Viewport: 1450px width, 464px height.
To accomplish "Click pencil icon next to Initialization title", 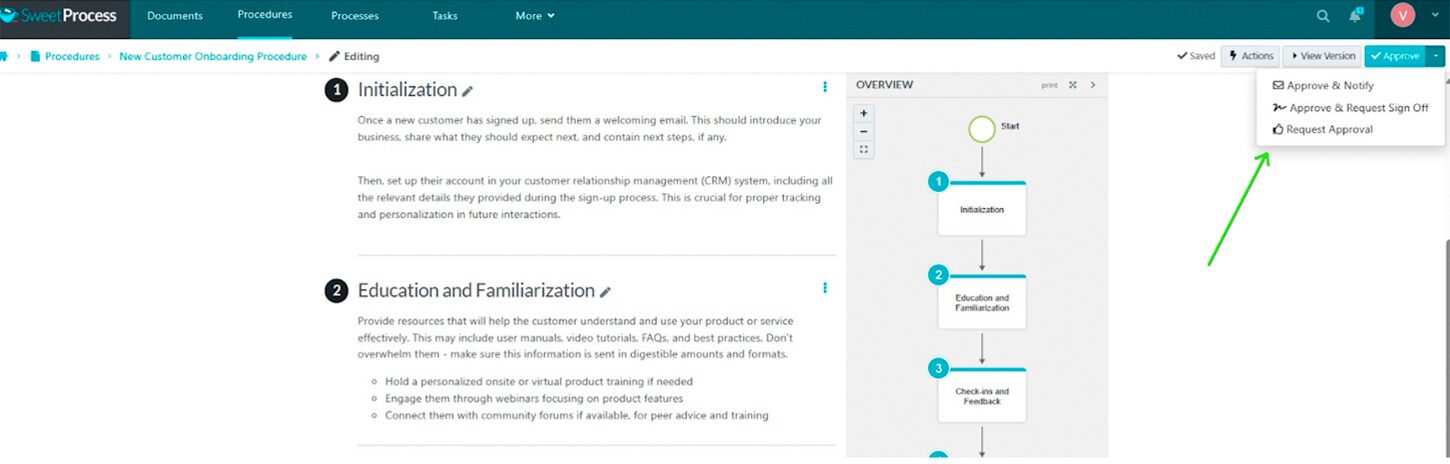I will coord(467,91).
